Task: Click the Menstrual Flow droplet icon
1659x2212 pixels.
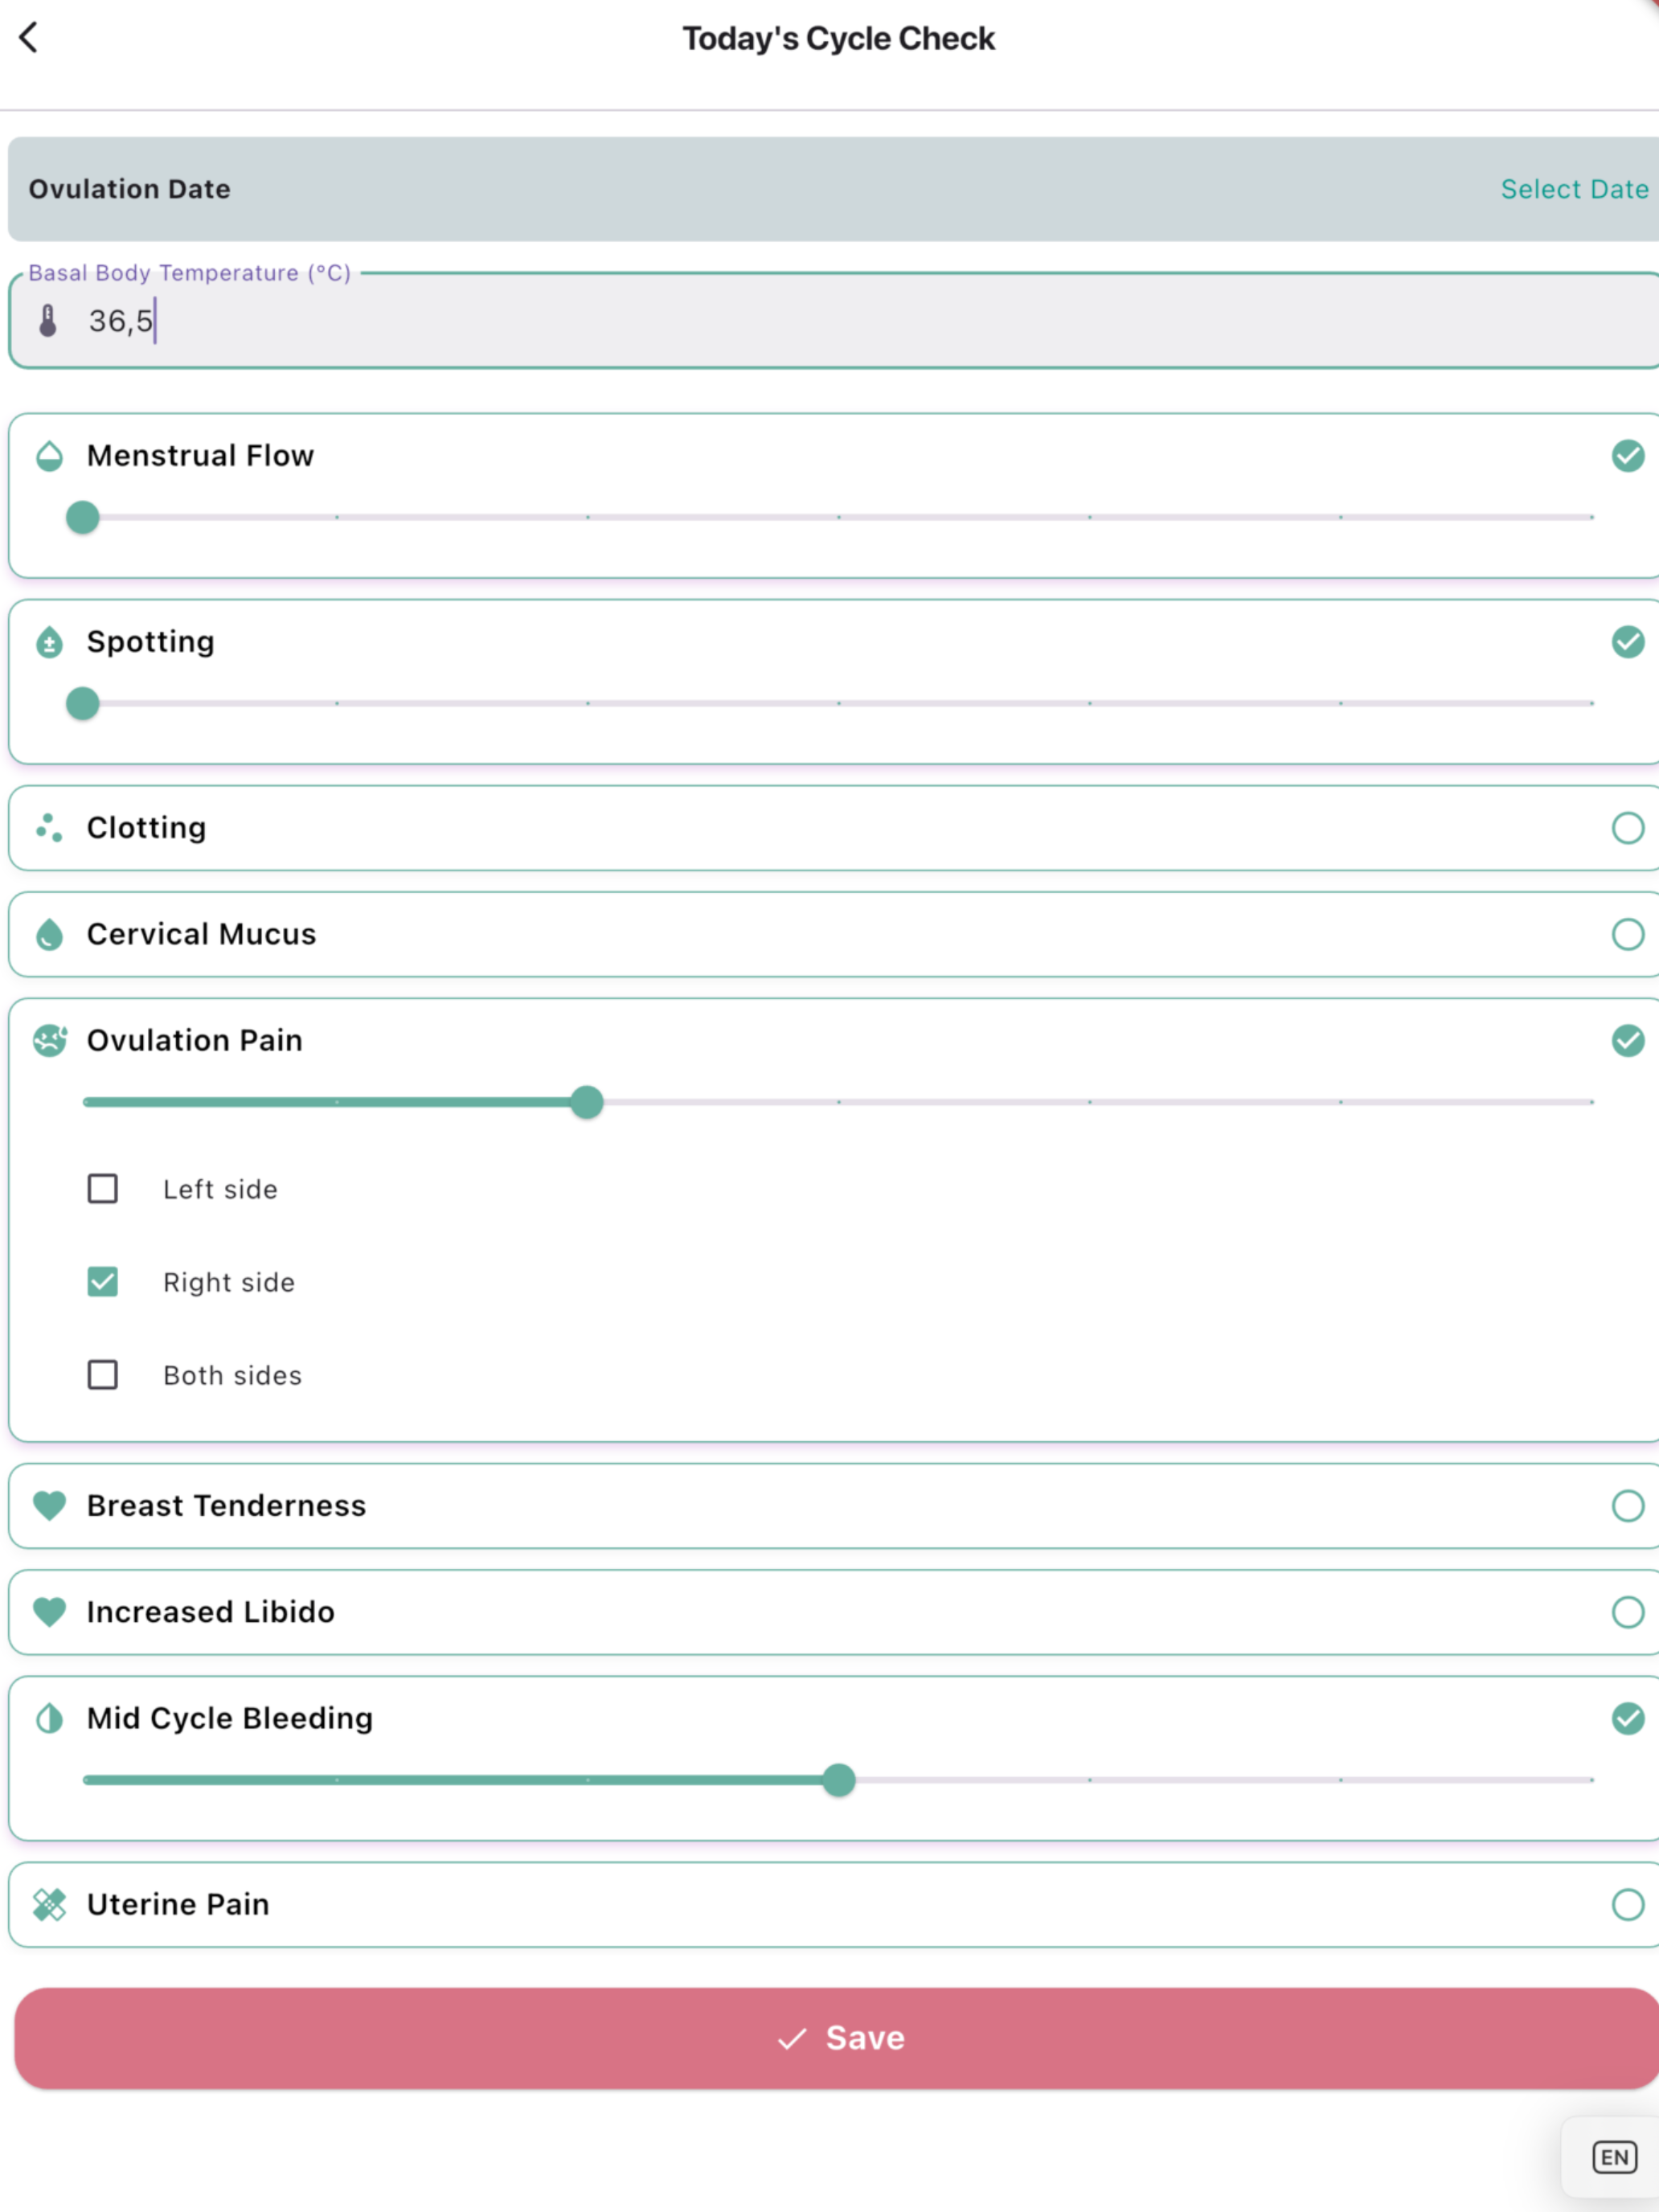Action: point(49,456)
